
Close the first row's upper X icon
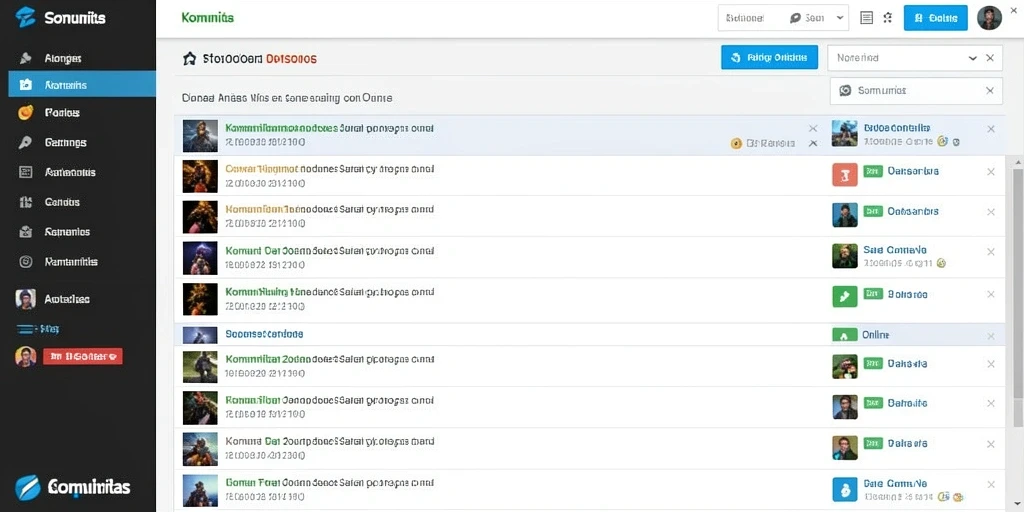[x=812, y=129]
